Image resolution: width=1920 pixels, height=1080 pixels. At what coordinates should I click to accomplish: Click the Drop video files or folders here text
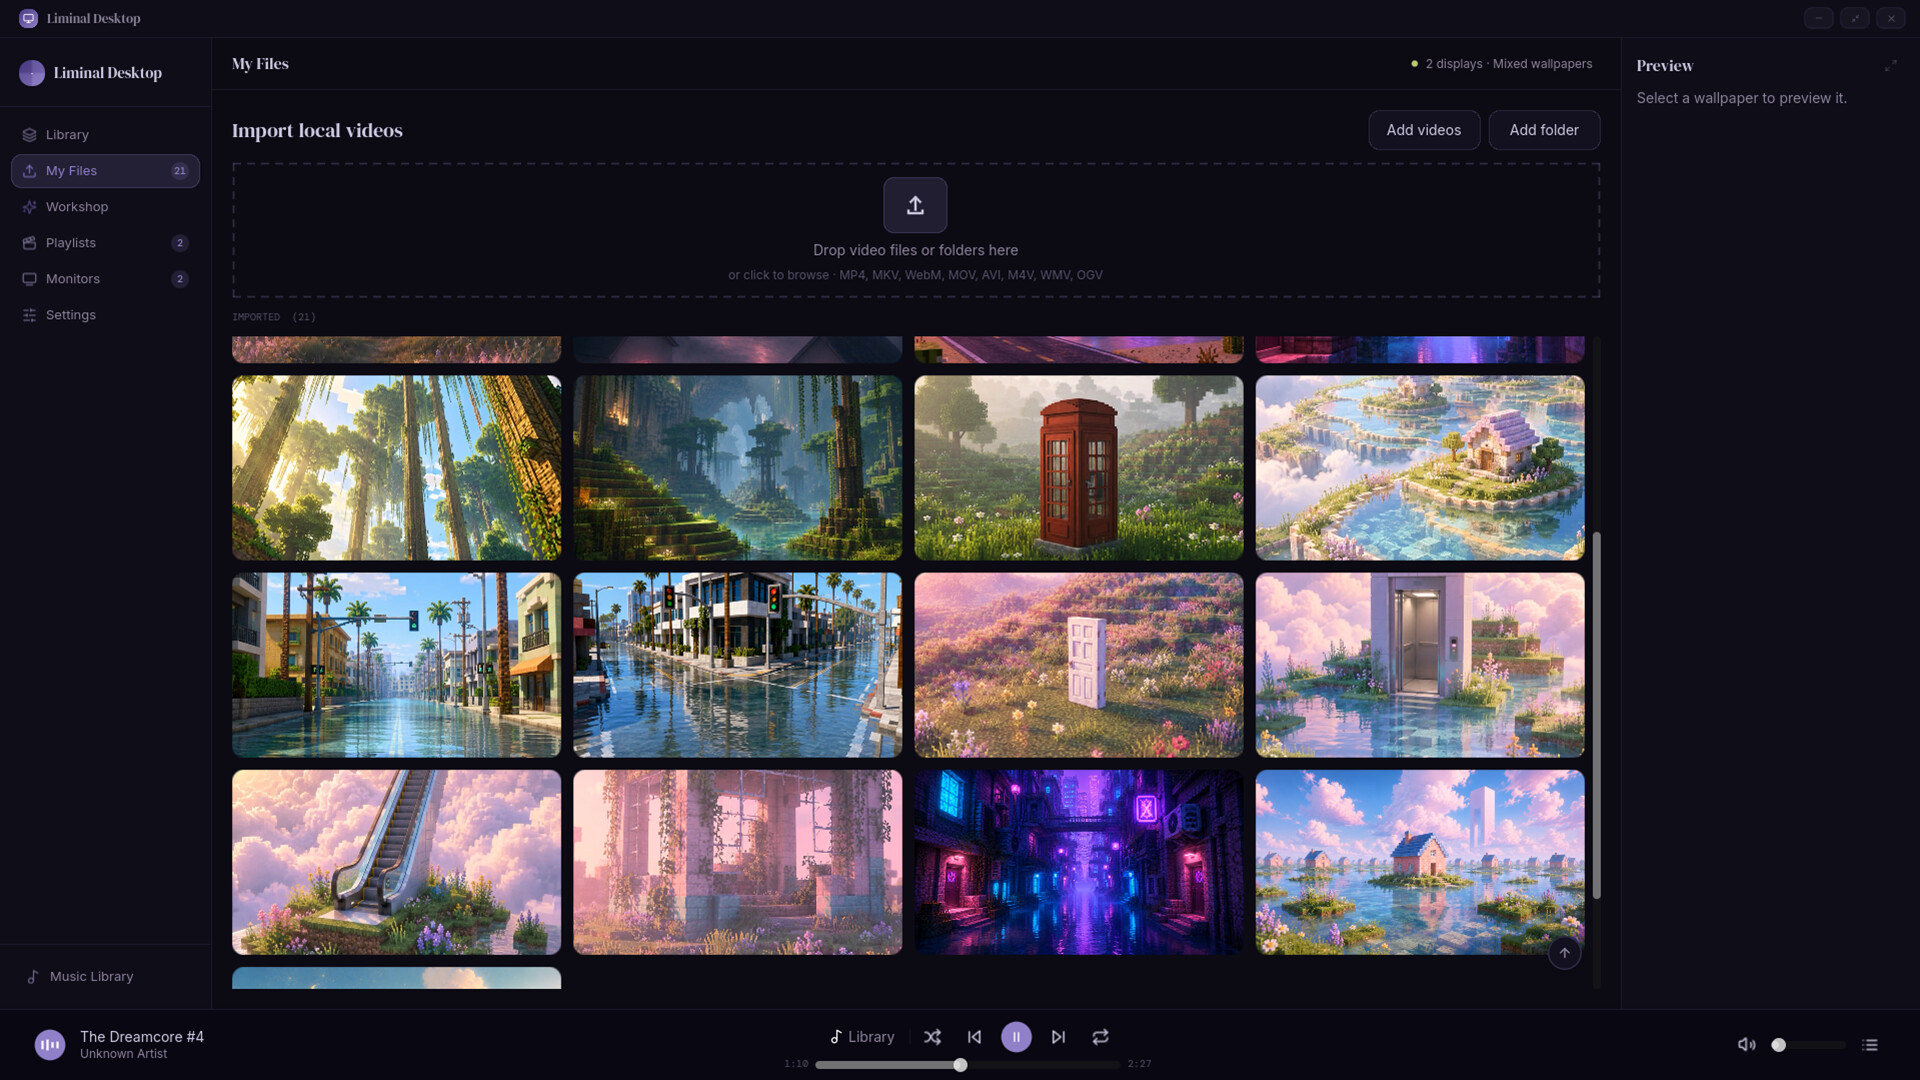tap(915, 250)
